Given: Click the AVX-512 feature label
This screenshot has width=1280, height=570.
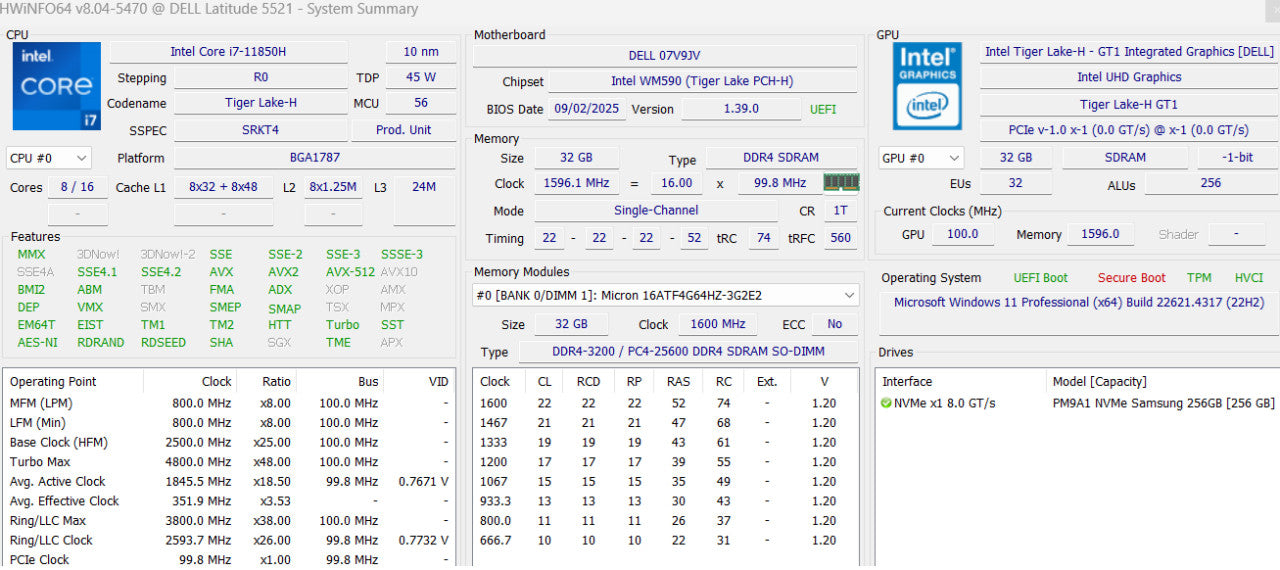Looking at the screenshot, I should coord(350,272).
